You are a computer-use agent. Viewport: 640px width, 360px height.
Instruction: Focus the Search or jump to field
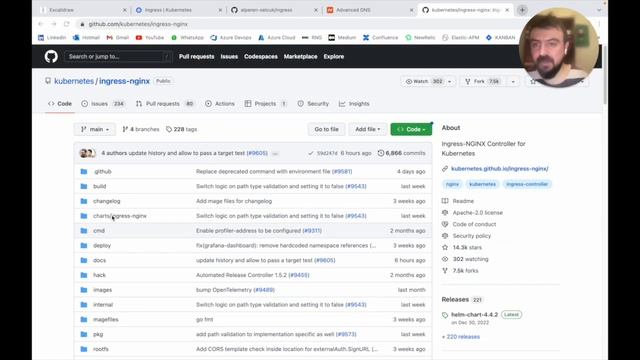click(x=118, y=56)
